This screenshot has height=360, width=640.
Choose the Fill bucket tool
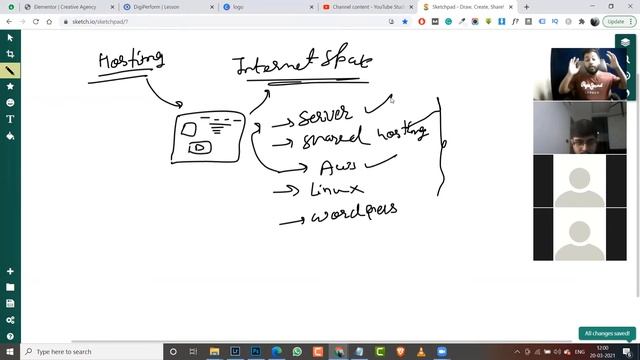pyautogui.click(x=10, y=136)
